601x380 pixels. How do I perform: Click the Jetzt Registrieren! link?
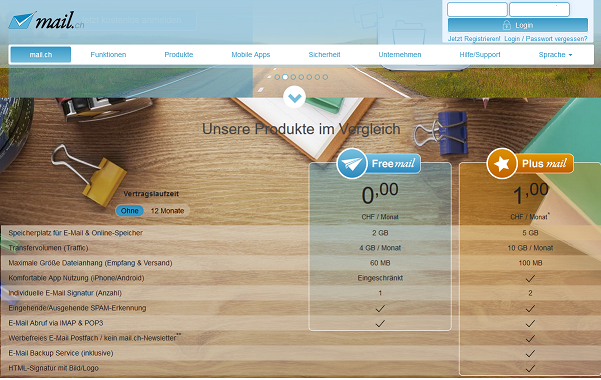coord(474,39)
